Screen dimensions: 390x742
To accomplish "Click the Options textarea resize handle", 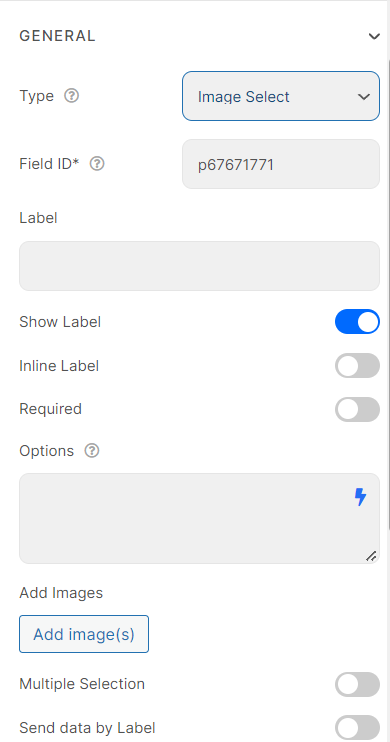I will (371, 556).
